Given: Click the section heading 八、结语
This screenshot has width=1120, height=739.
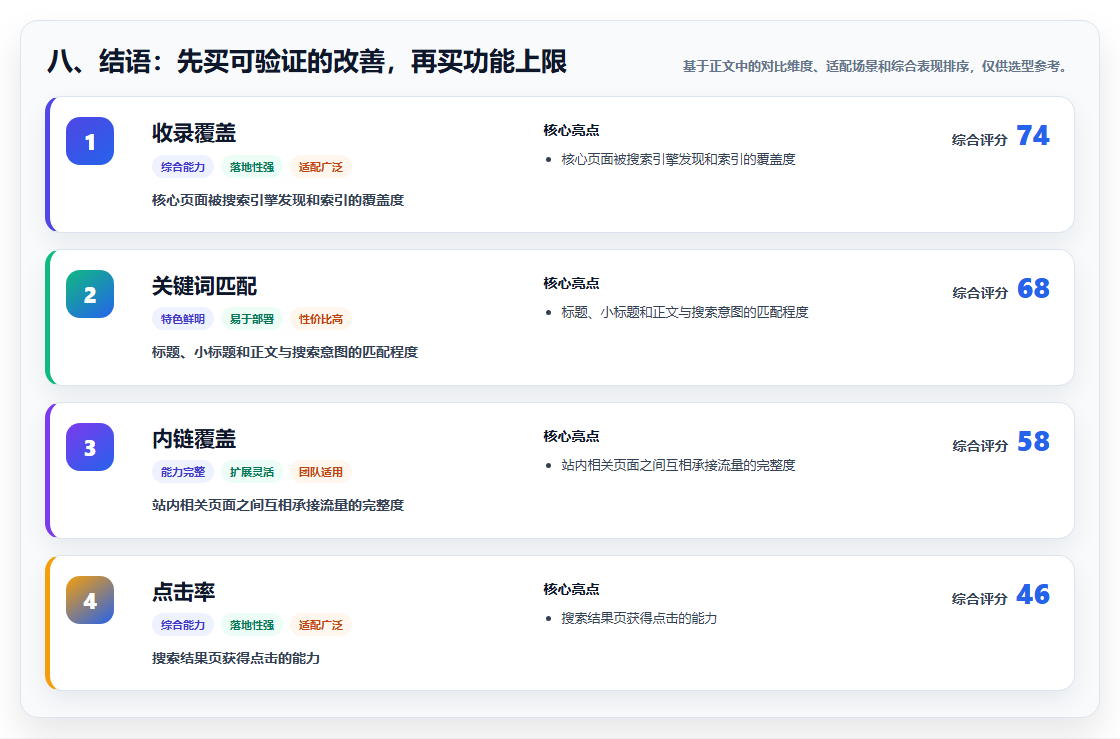Looking at the screenshot, I should coord(307,61).
